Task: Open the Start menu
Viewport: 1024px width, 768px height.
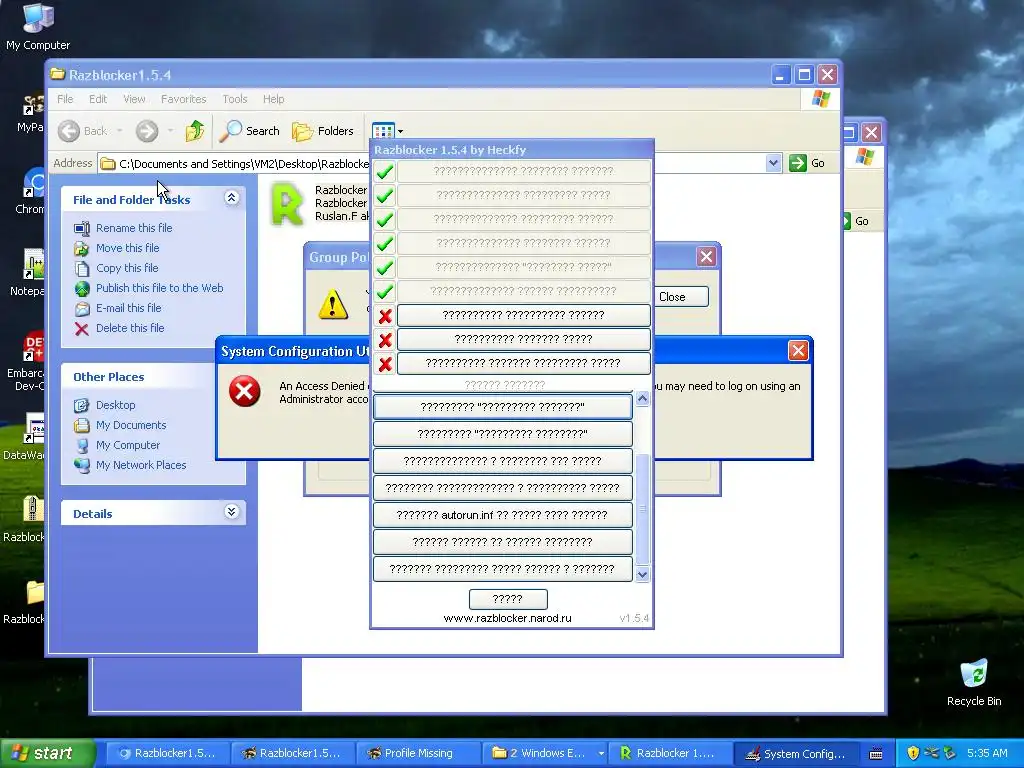Action: 47,753
